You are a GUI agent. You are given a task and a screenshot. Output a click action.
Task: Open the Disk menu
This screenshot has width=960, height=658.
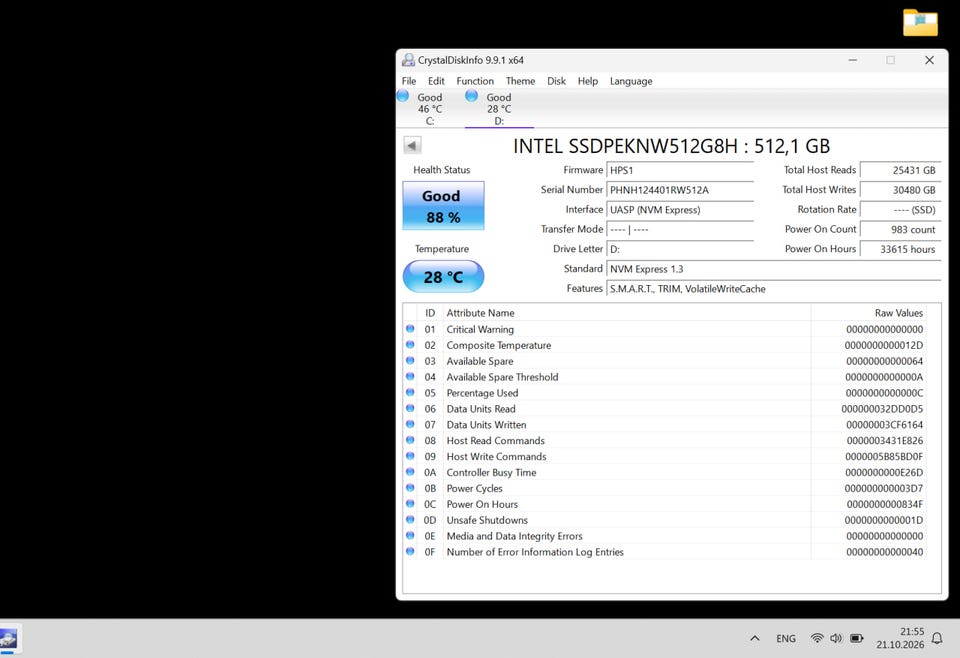tap(557, 81)
